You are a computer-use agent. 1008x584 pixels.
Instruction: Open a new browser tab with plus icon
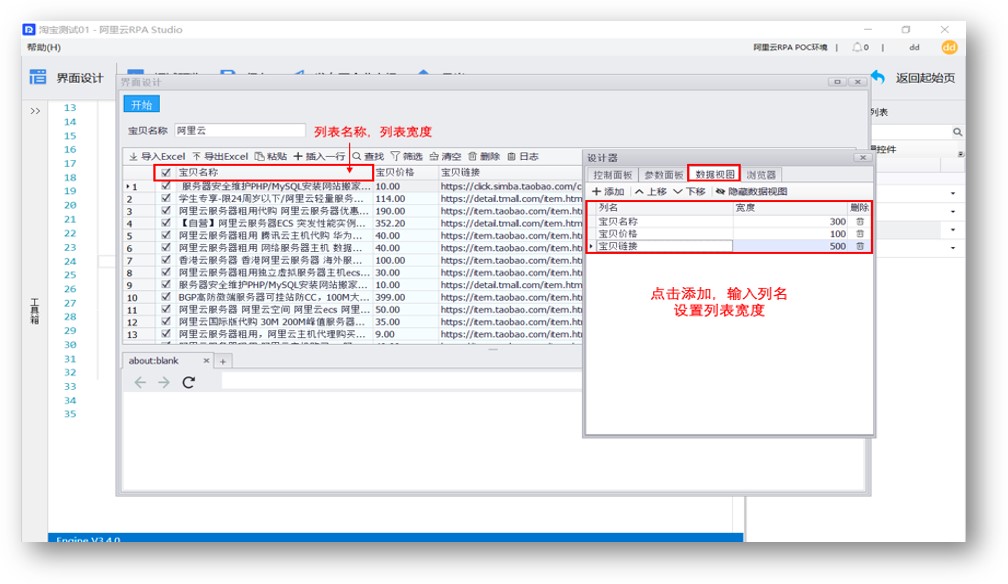(x=223, y=361)
